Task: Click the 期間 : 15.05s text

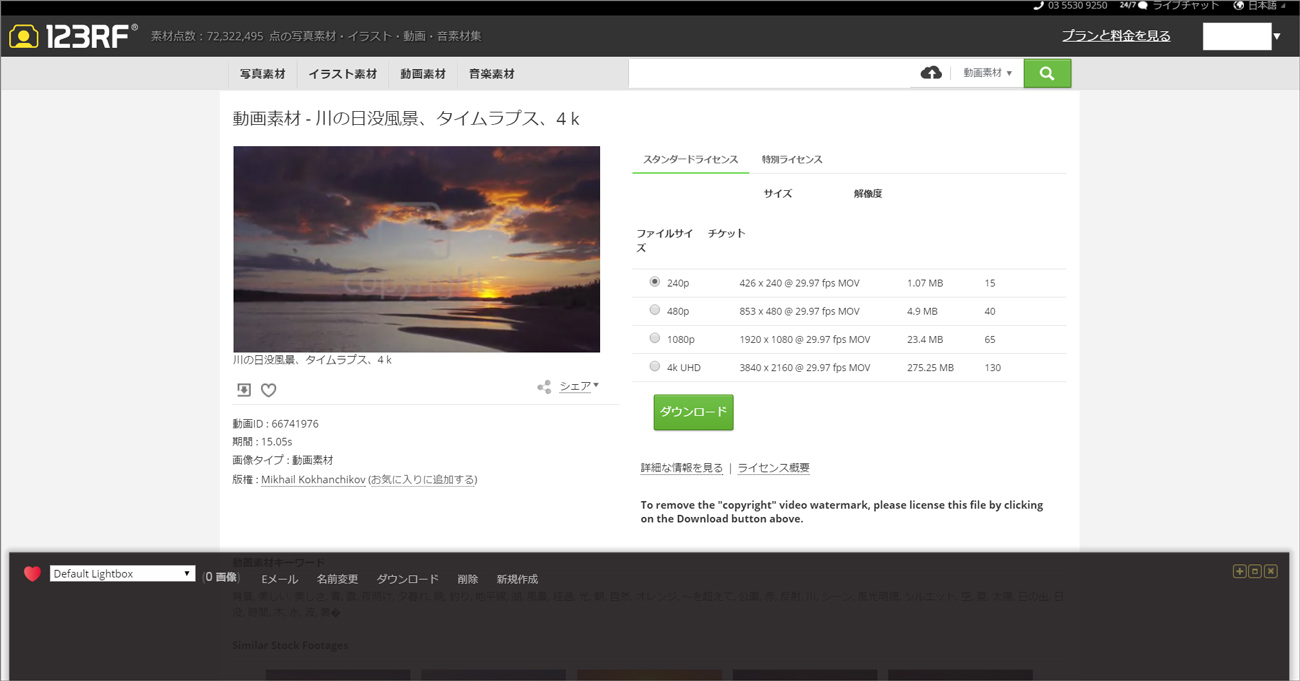Action: [262, 442]
